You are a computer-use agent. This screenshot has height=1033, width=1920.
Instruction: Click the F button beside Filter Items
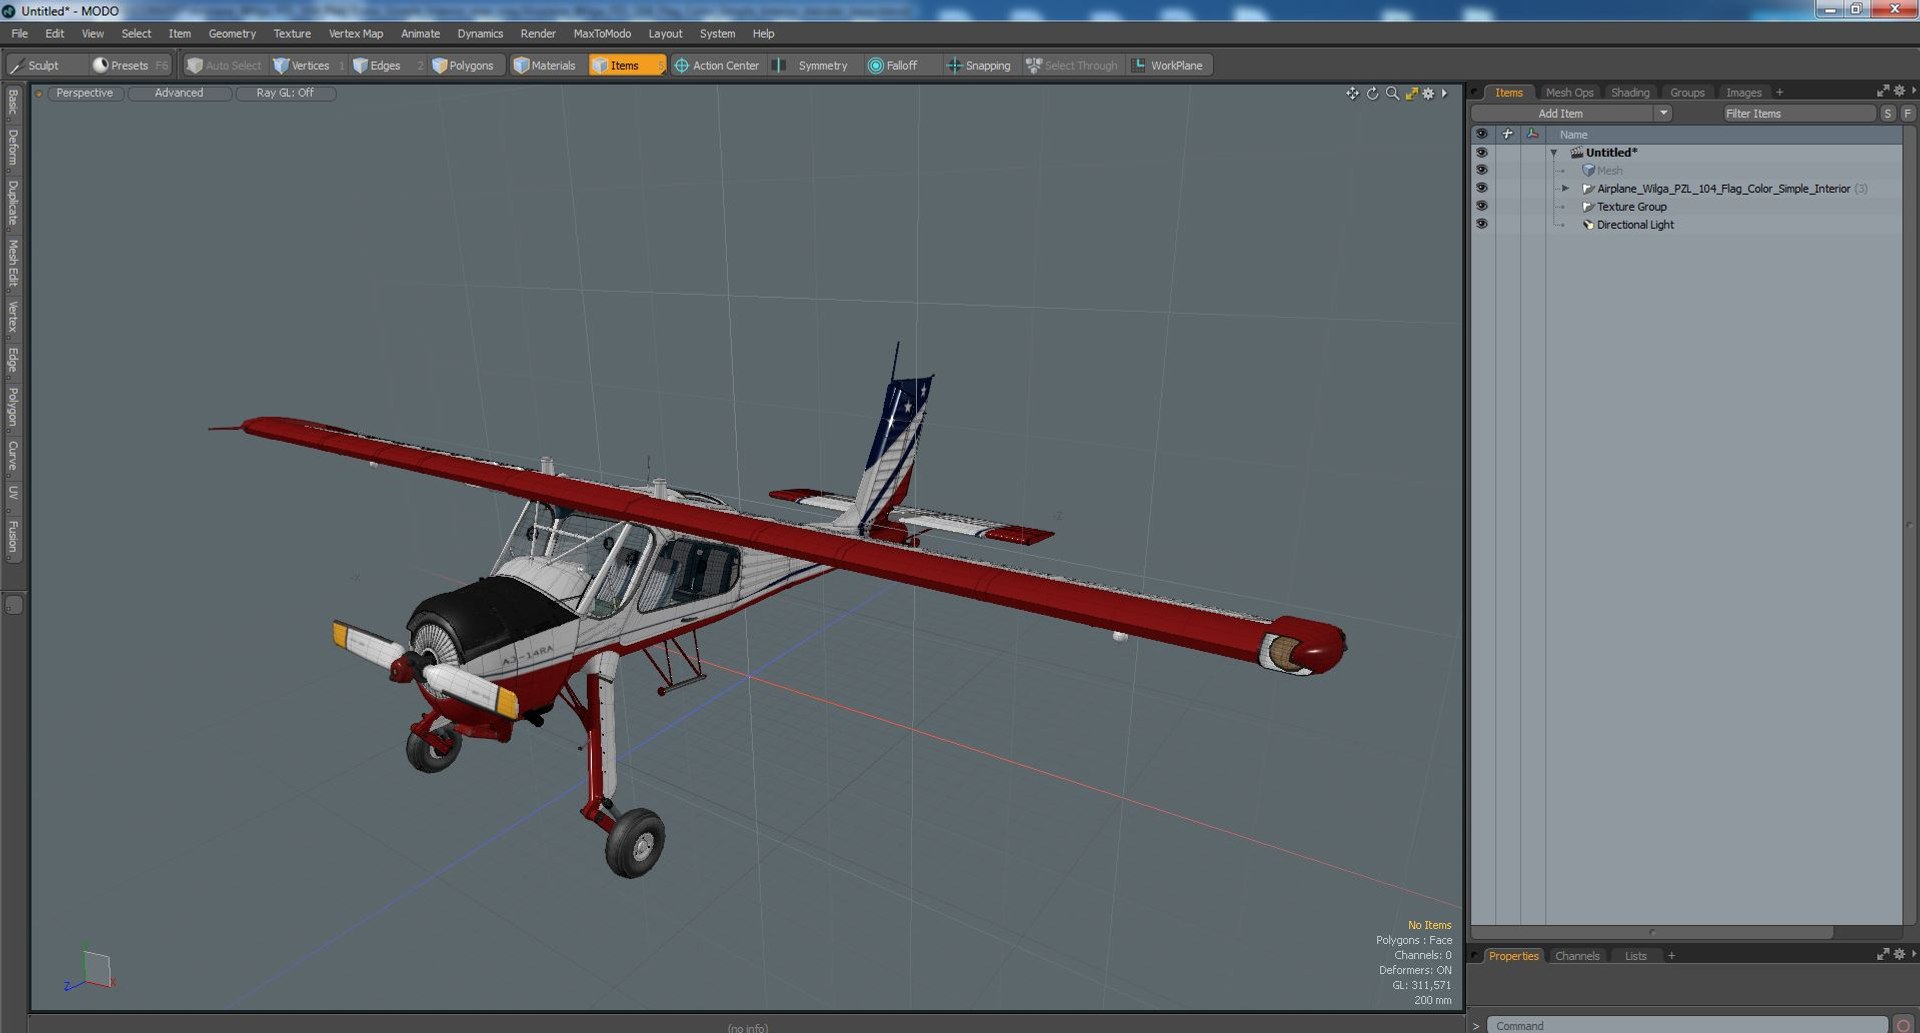point(1907,114)
